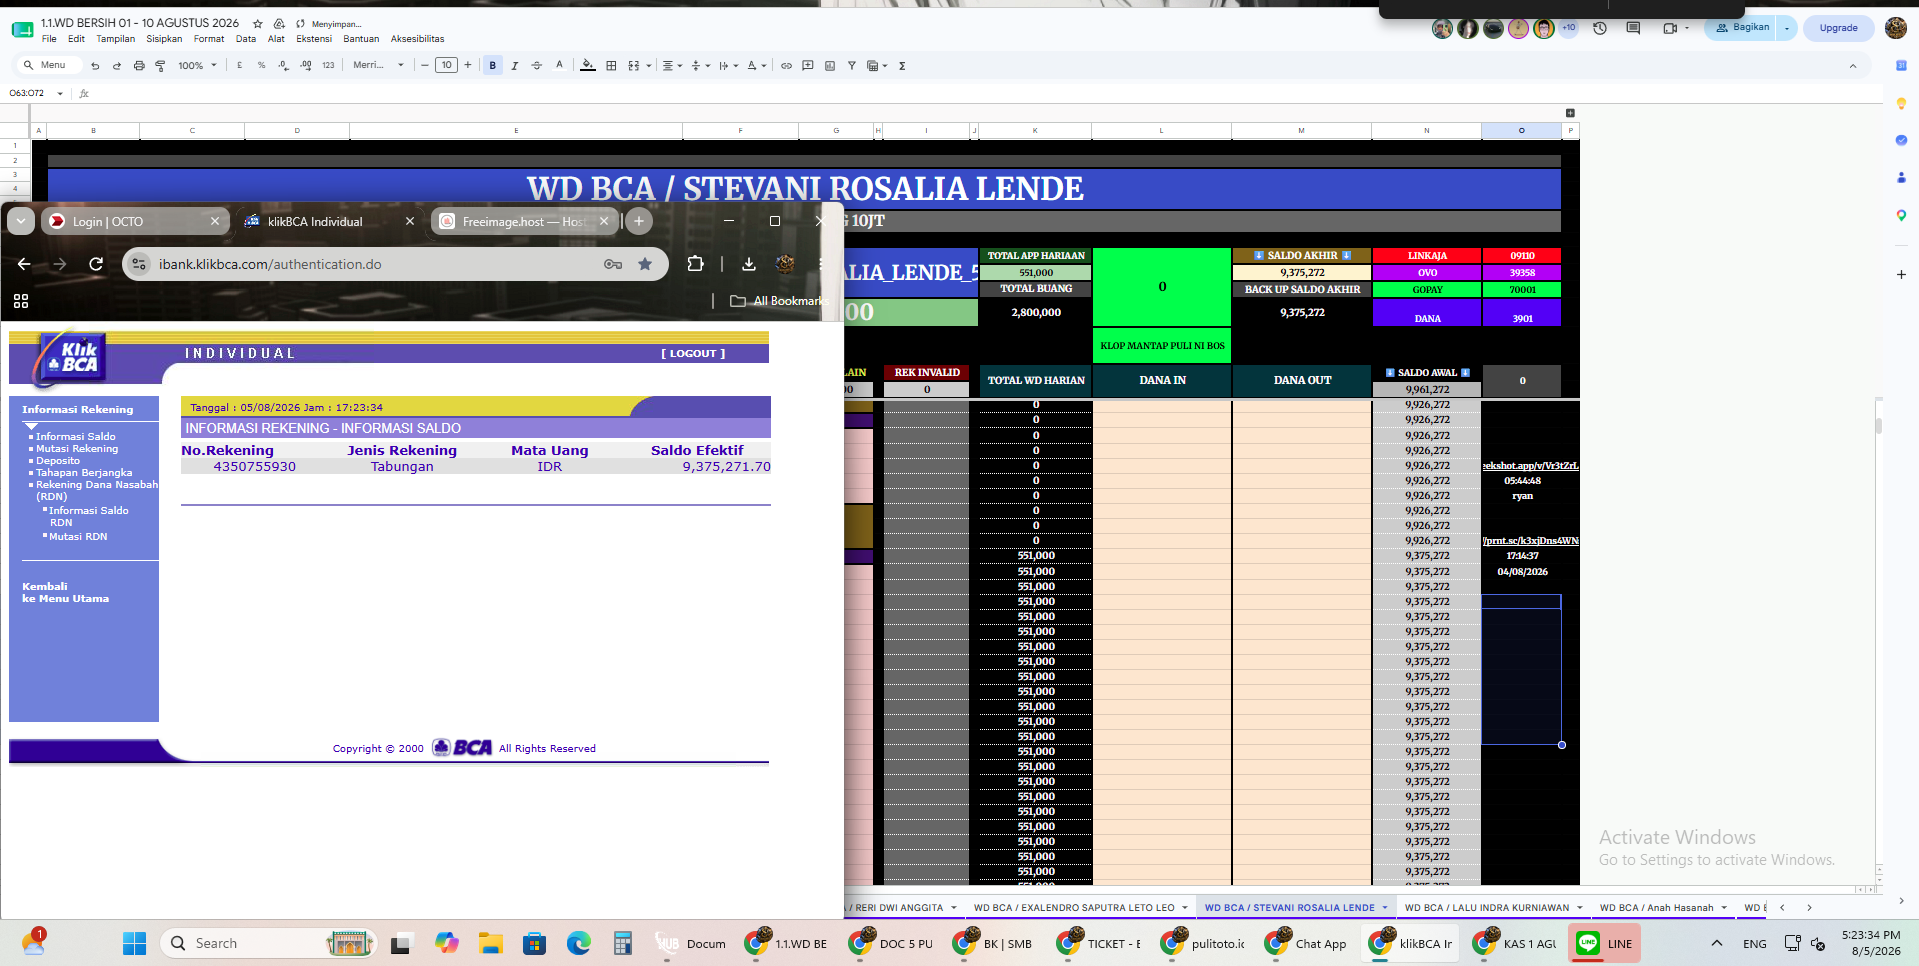
Task: Open the Ekstensi menu
Action: 314,39
